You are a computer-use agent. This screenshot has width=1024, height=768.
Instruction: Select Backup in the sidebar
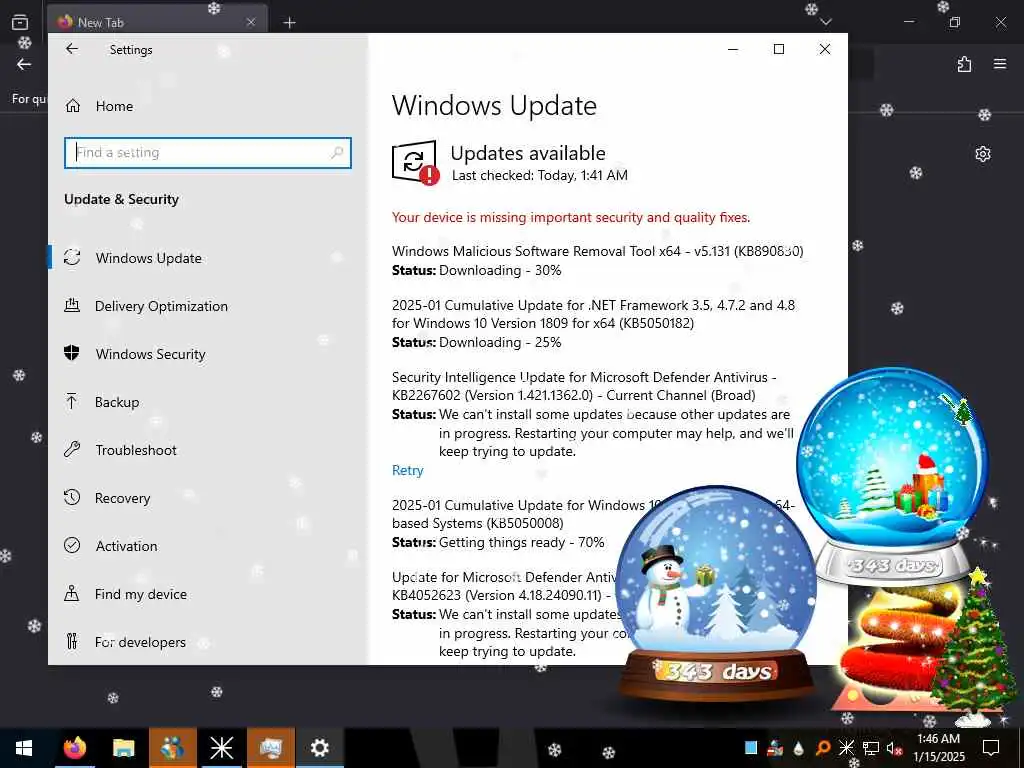[117, 402]
